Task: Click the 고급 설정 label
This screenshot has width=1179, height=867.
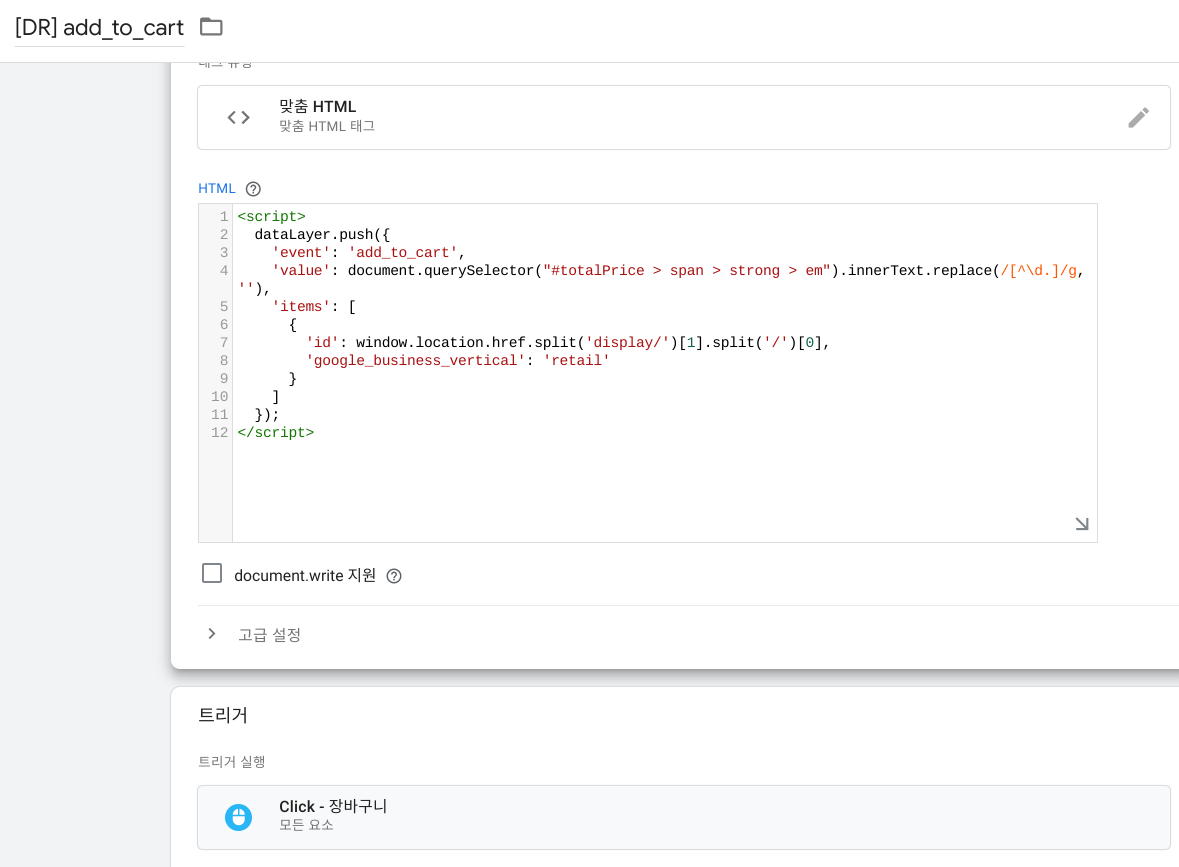Action: [x=269, y=635]
